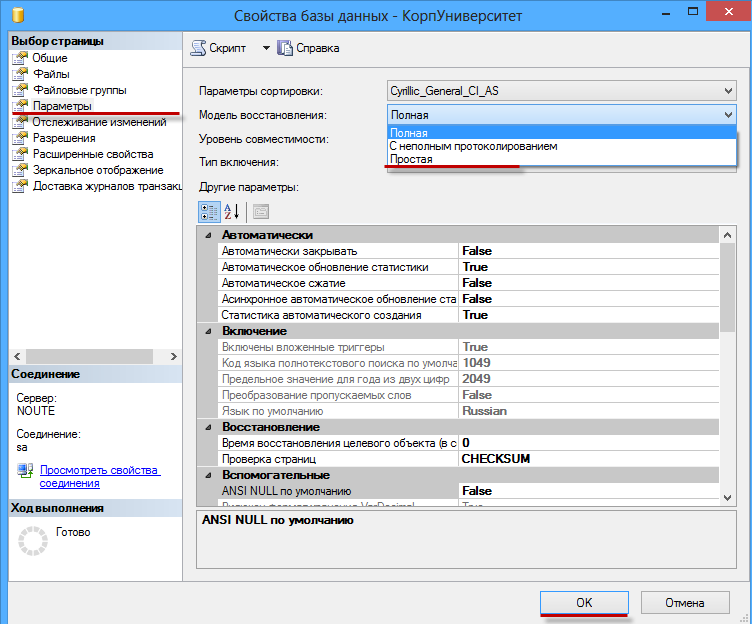Image resolution: width=752 pixels, height=624 pixels.
Task: Click the property pages icon
Action: pos(261,212)
